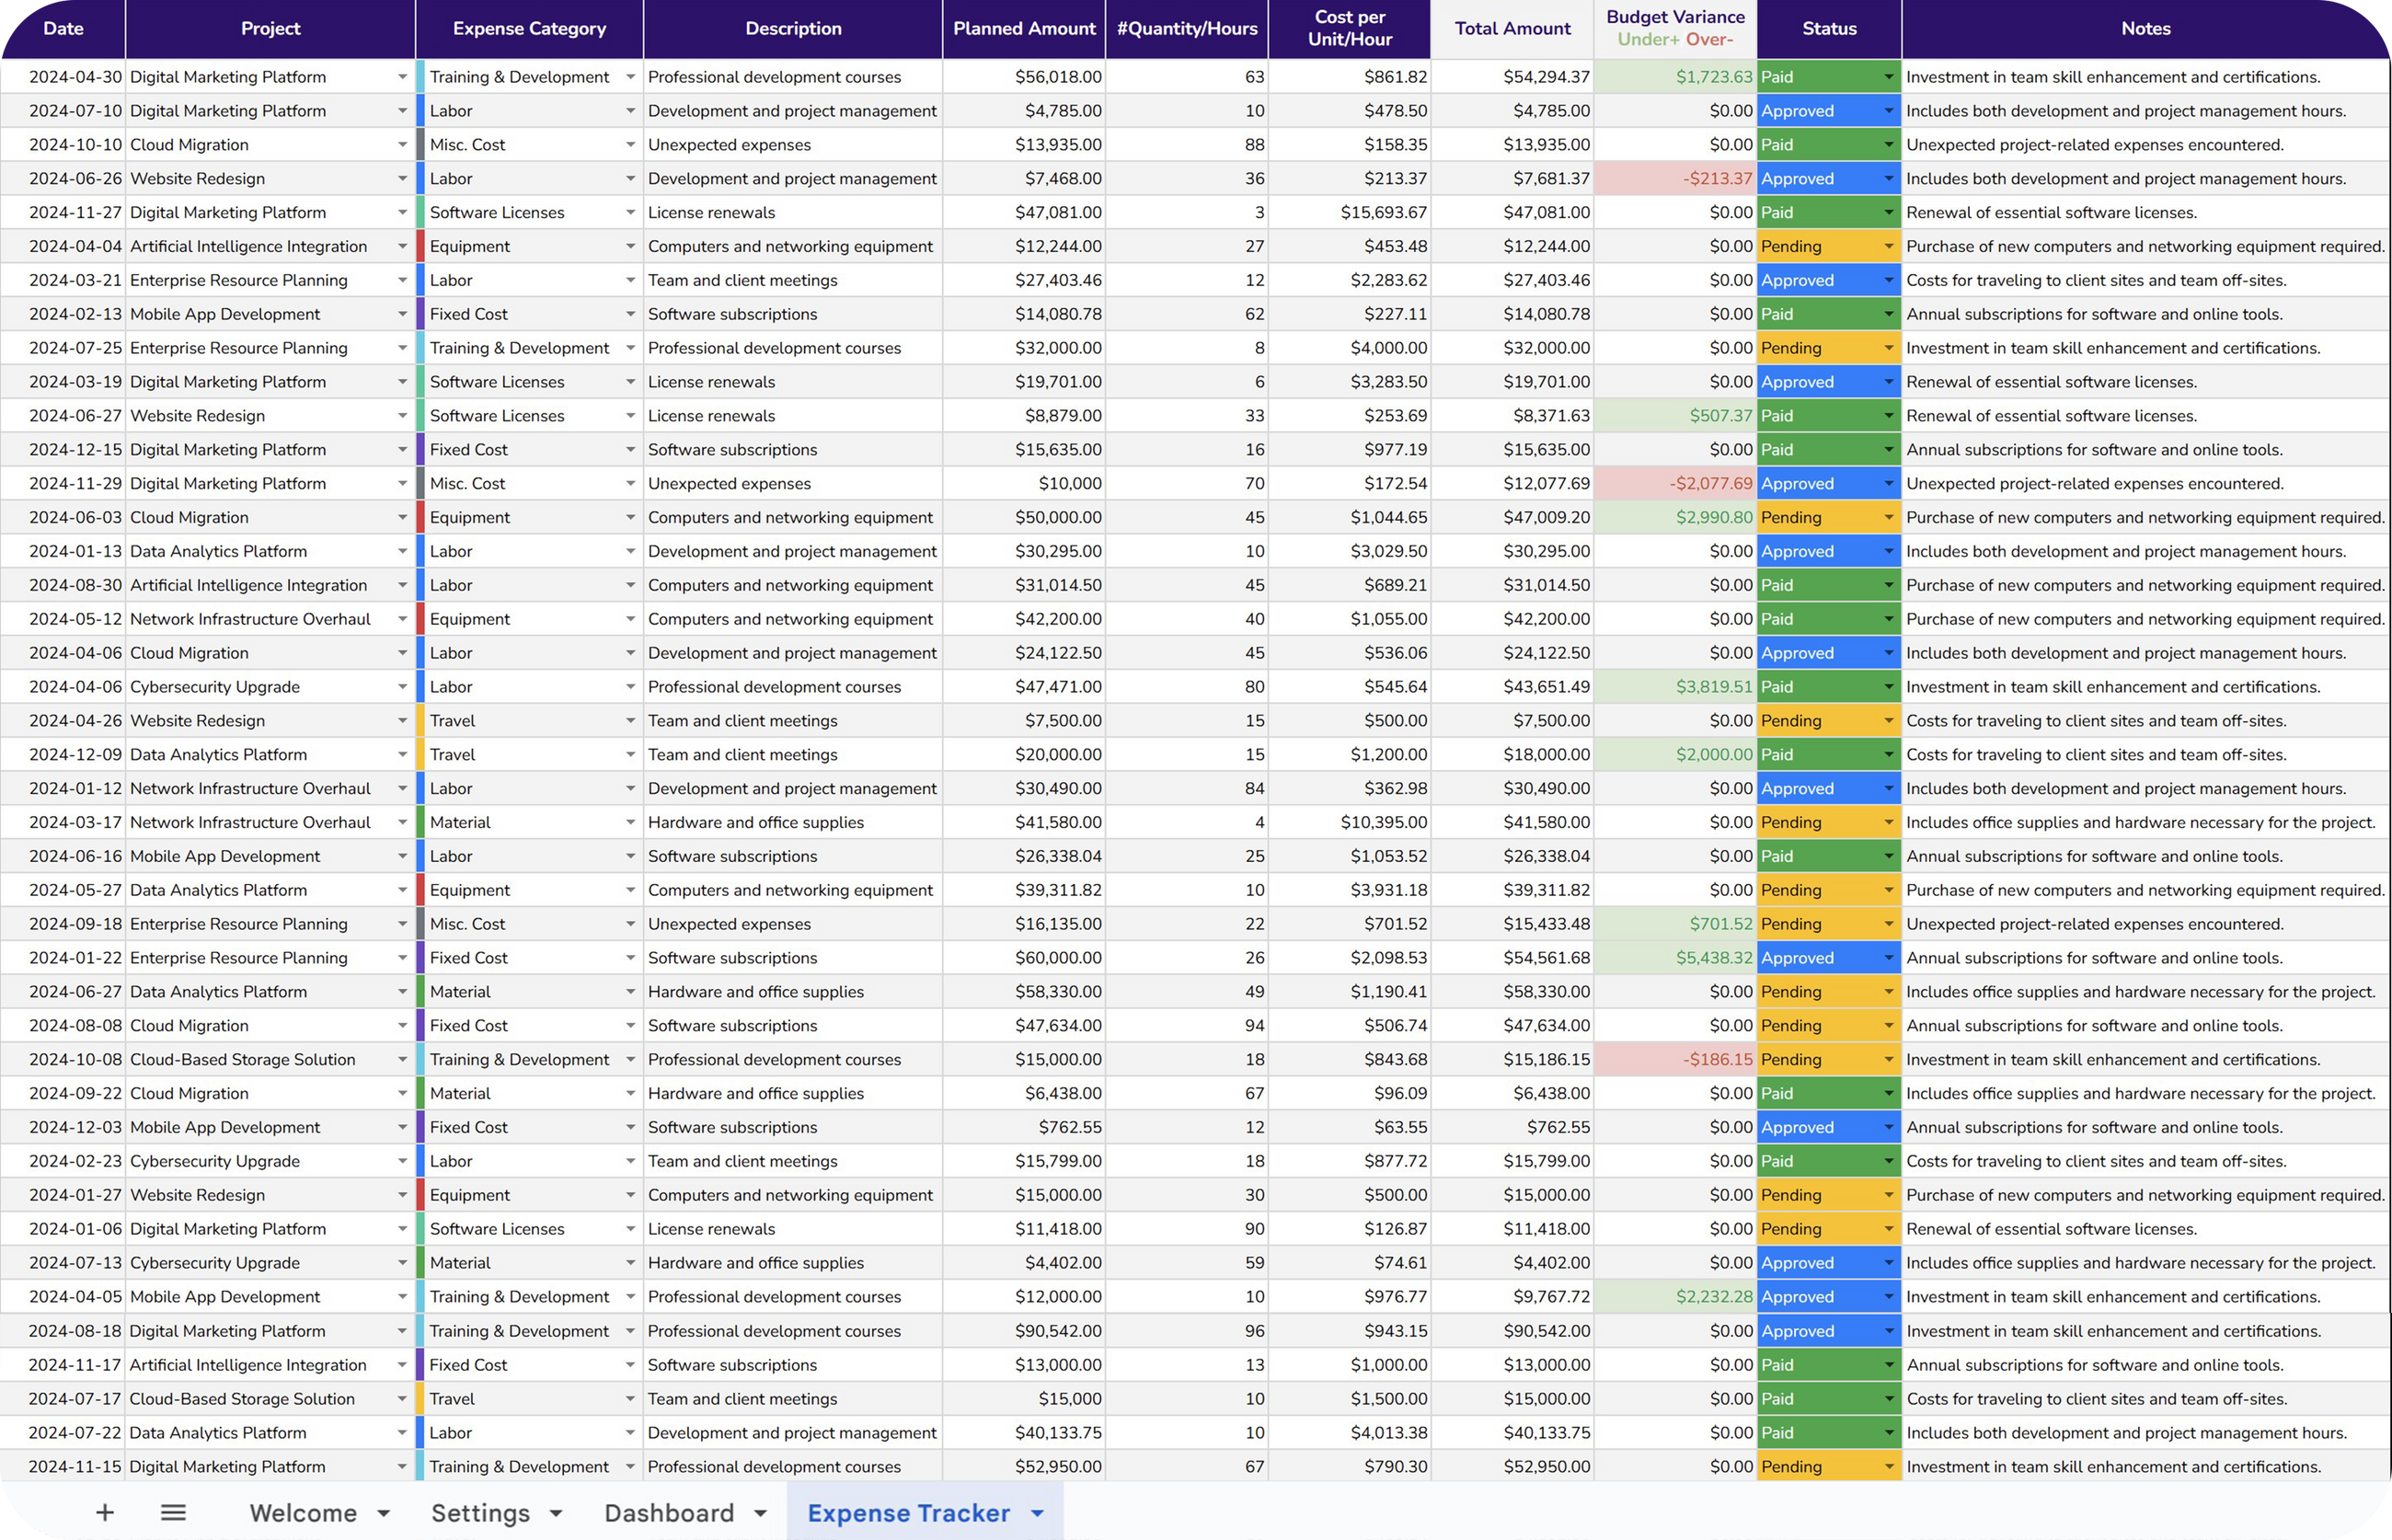Go to the Welcome sheet tab
This screenshot has width=2392, height=1540.
tap(303, 1513)
